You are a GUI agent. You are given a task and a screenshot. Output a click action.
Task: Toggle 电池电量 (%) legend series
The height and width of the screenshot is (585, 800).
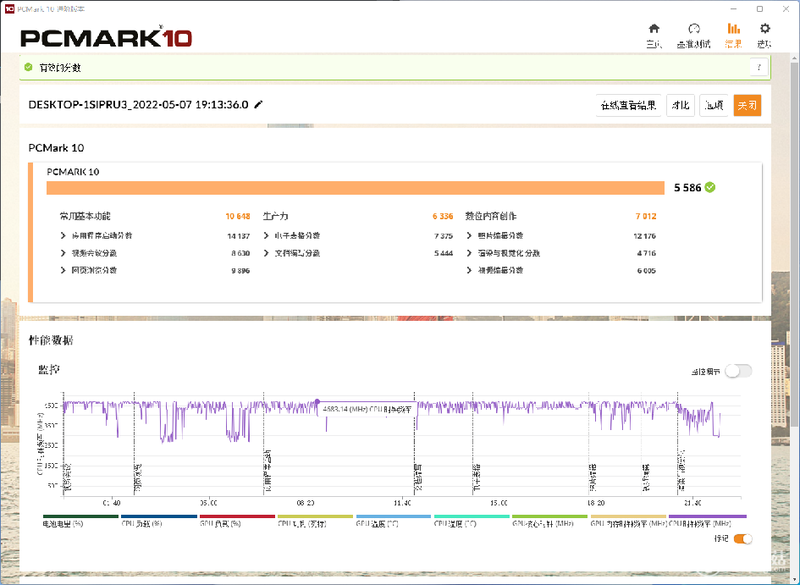81,521
